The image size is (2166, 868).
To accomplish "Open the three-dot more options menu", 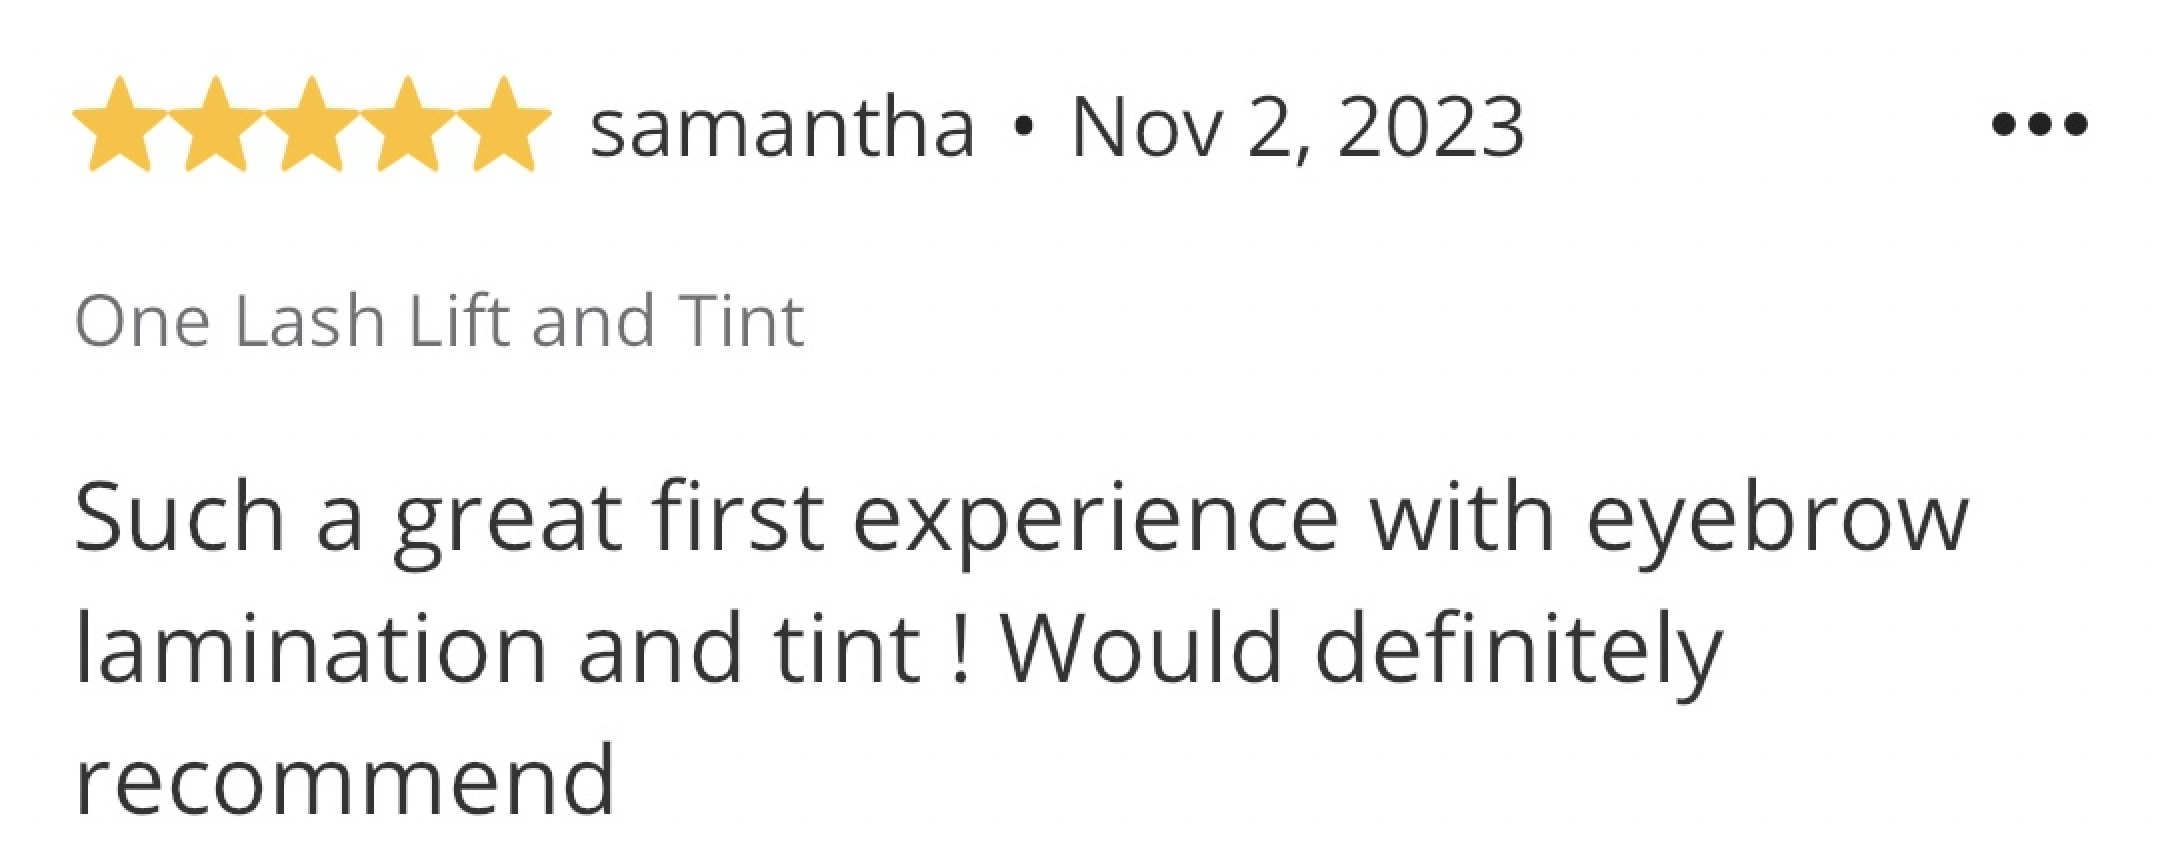I will 2040,125.
